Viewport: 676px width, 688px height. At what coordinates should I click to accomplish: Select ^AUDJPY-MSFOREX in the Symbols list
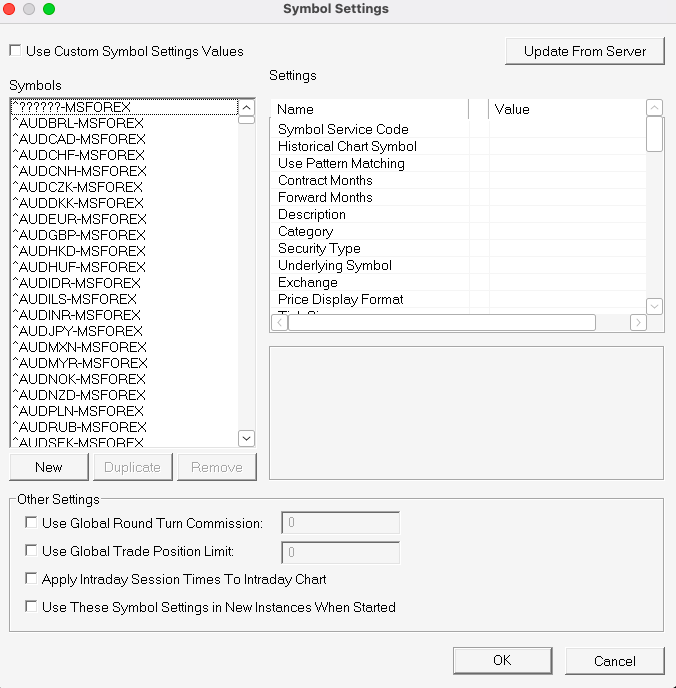(x=78, y=331)
